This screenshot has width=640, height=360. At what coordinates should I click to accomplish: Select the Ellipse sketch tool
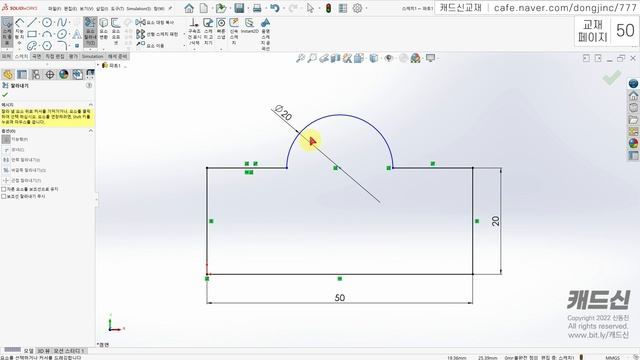coord(62,34)
